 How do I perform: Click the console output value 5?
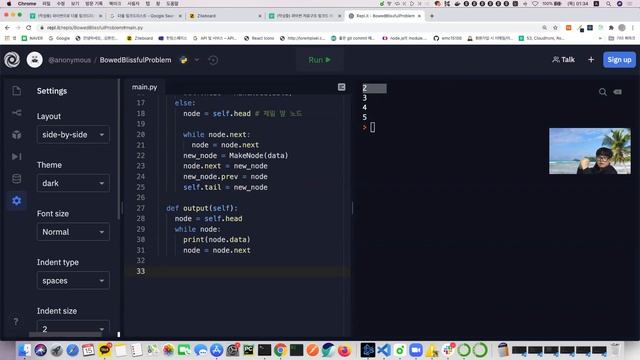pos(364,117)
